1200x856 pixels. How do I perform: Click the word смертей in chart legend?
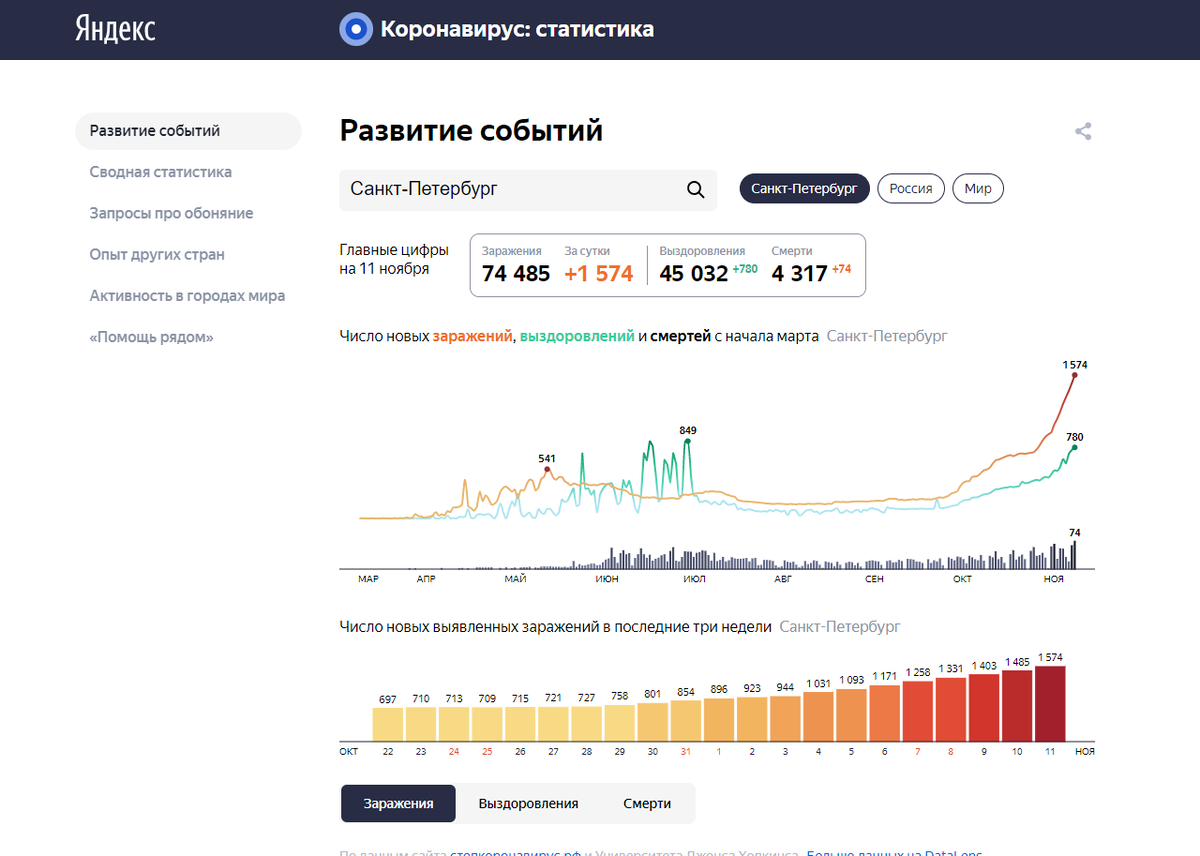pos(680,337)
